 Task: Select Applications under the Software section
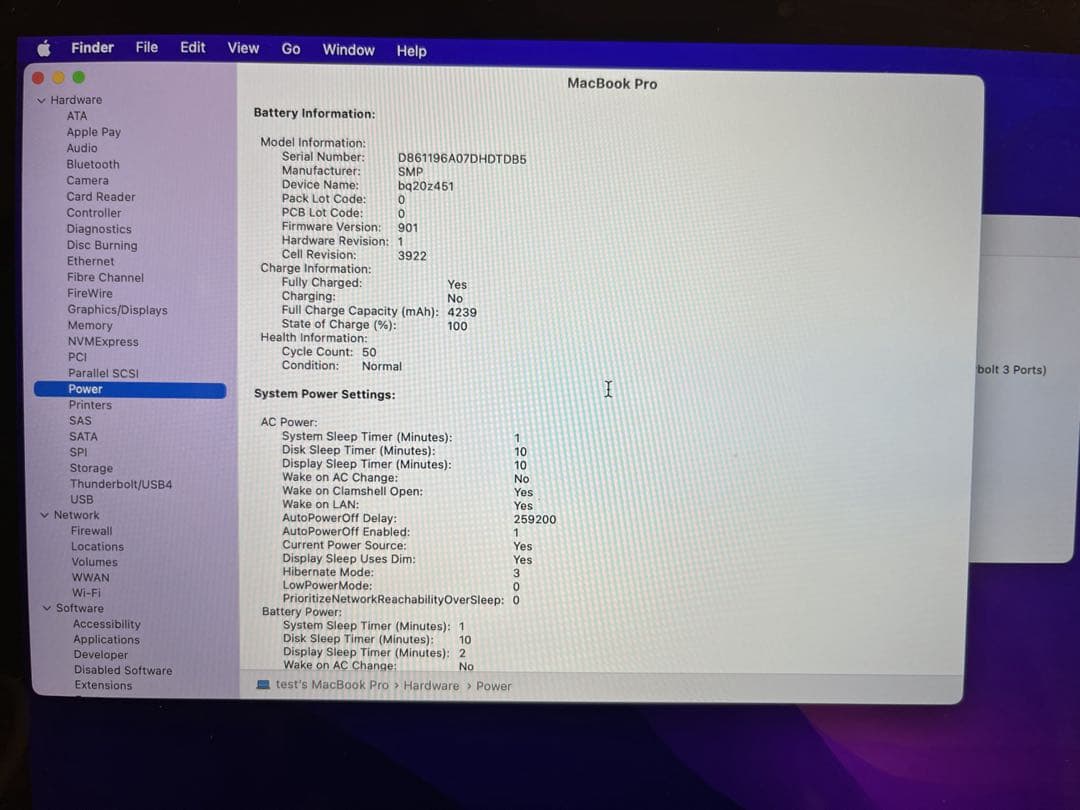click(106, 639)
